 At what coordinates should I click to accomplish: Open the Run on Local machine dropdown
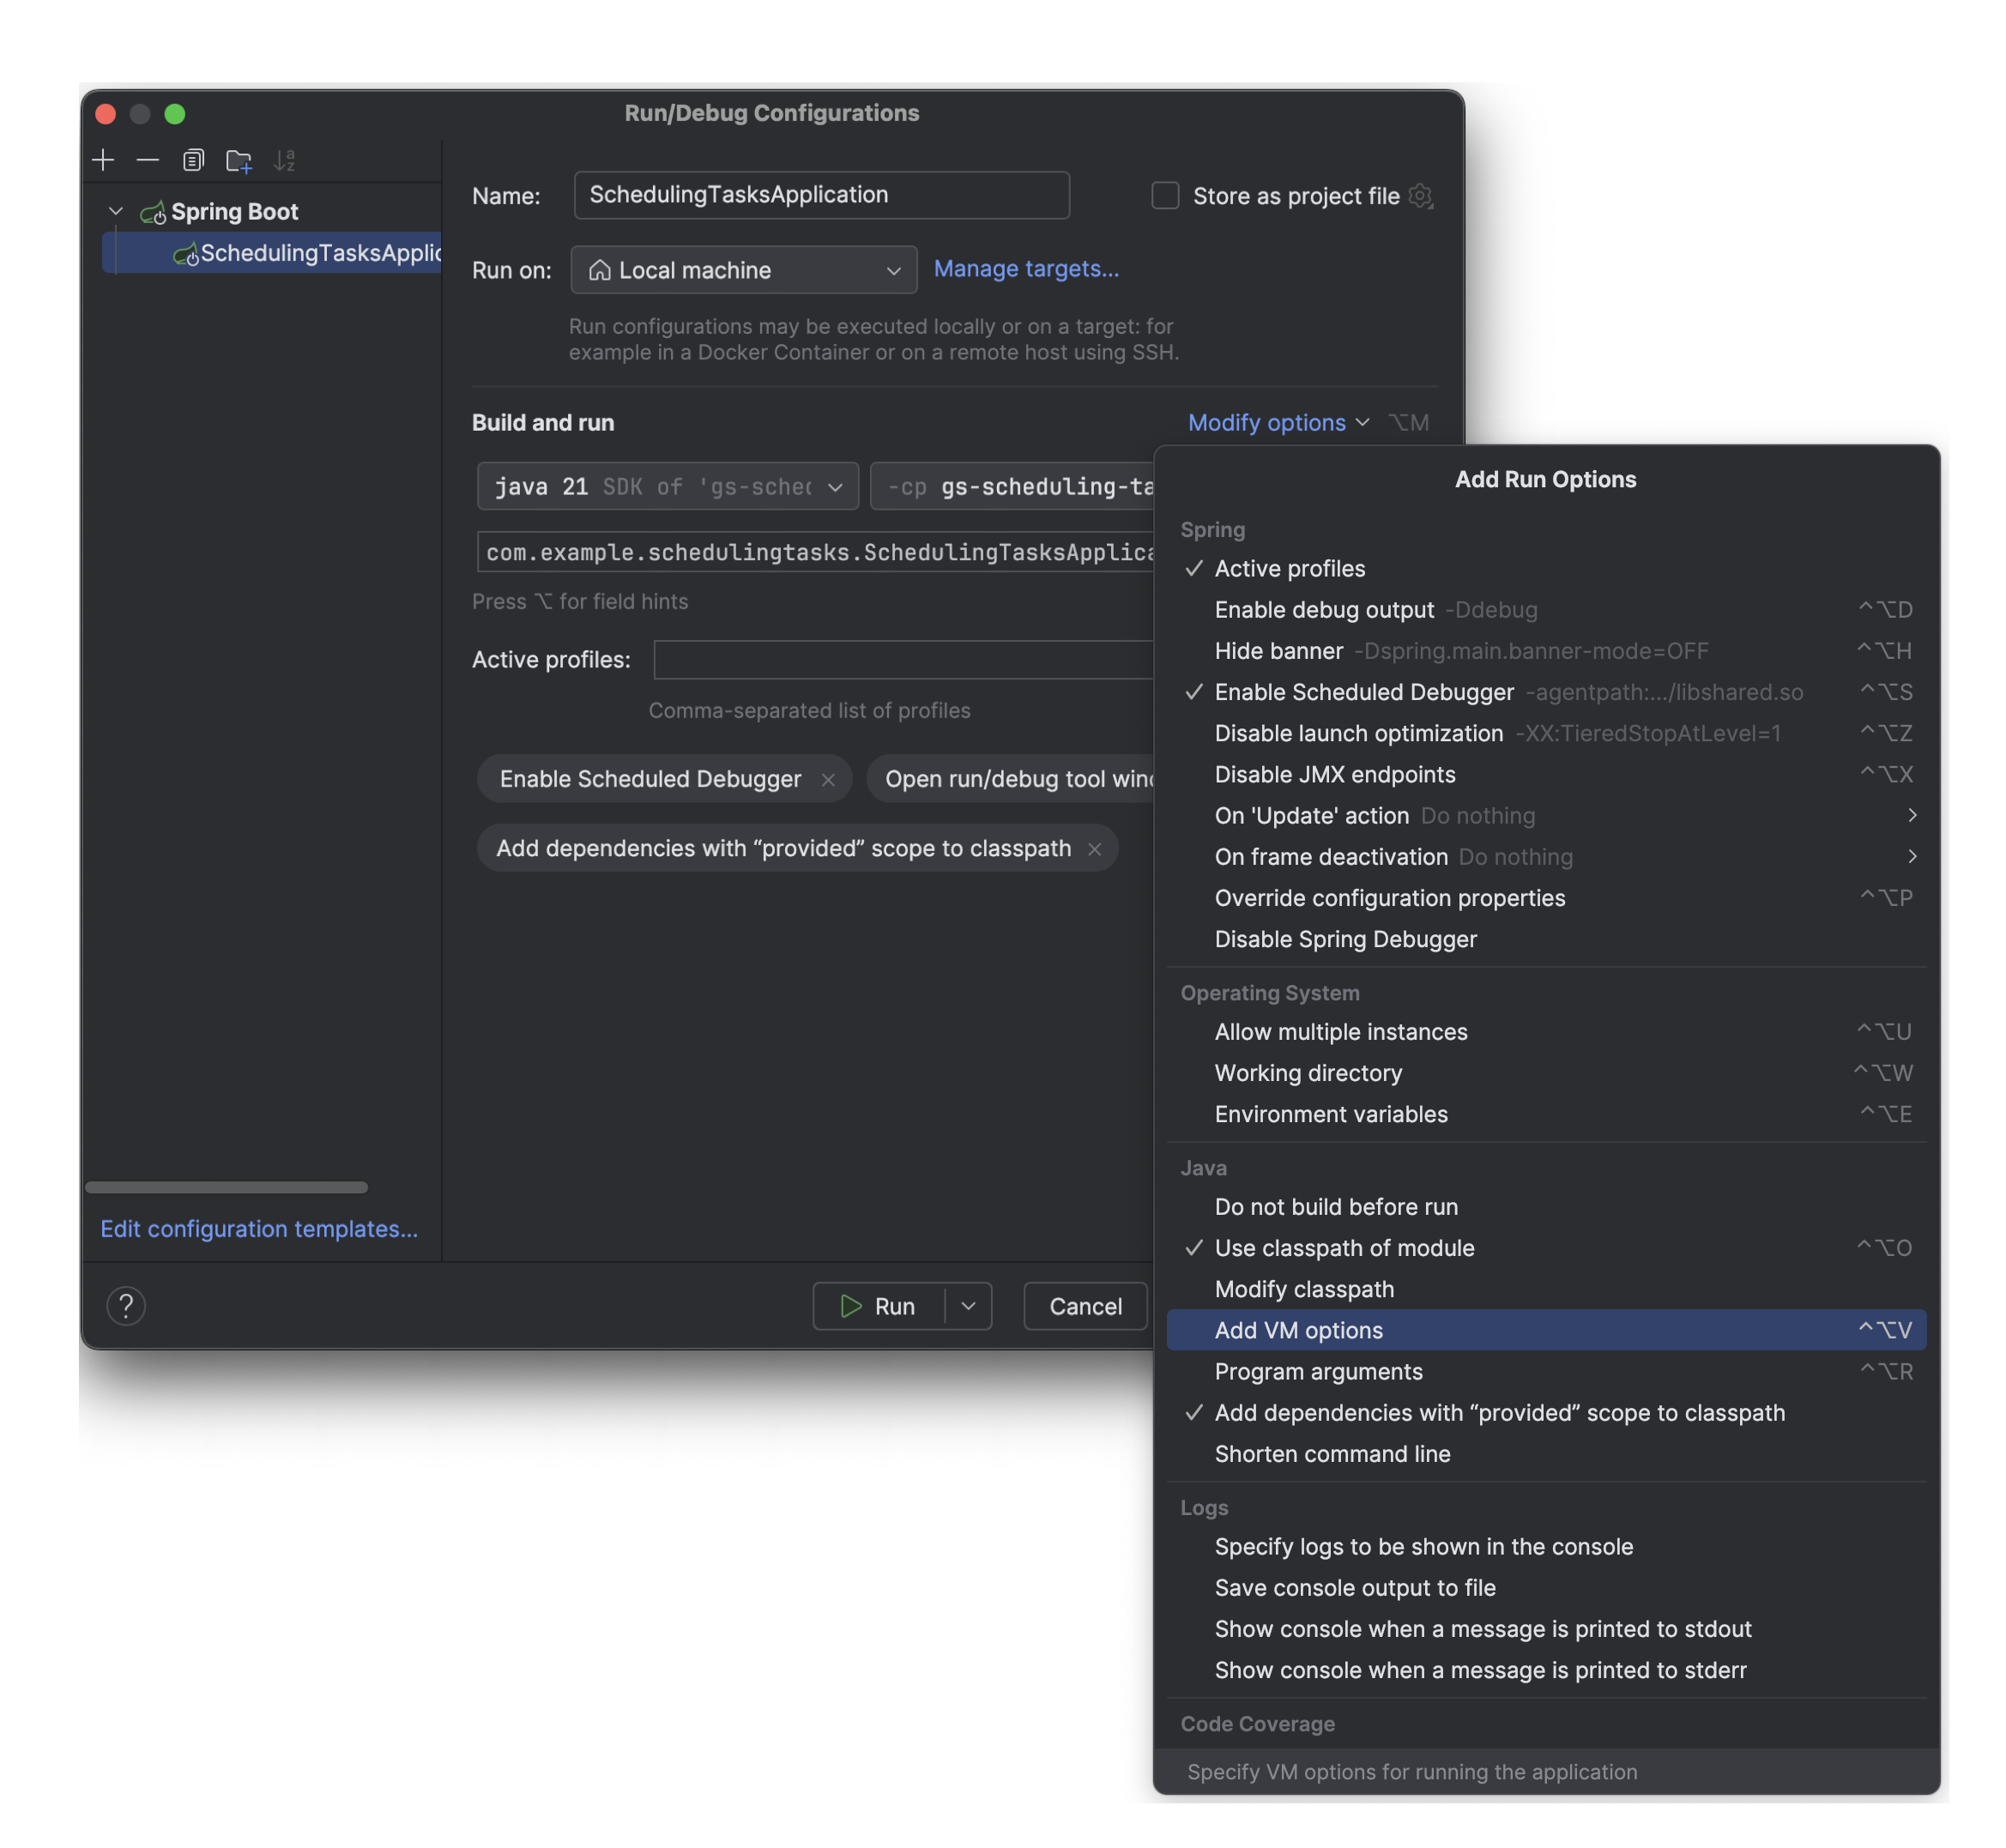pos(743,269)
